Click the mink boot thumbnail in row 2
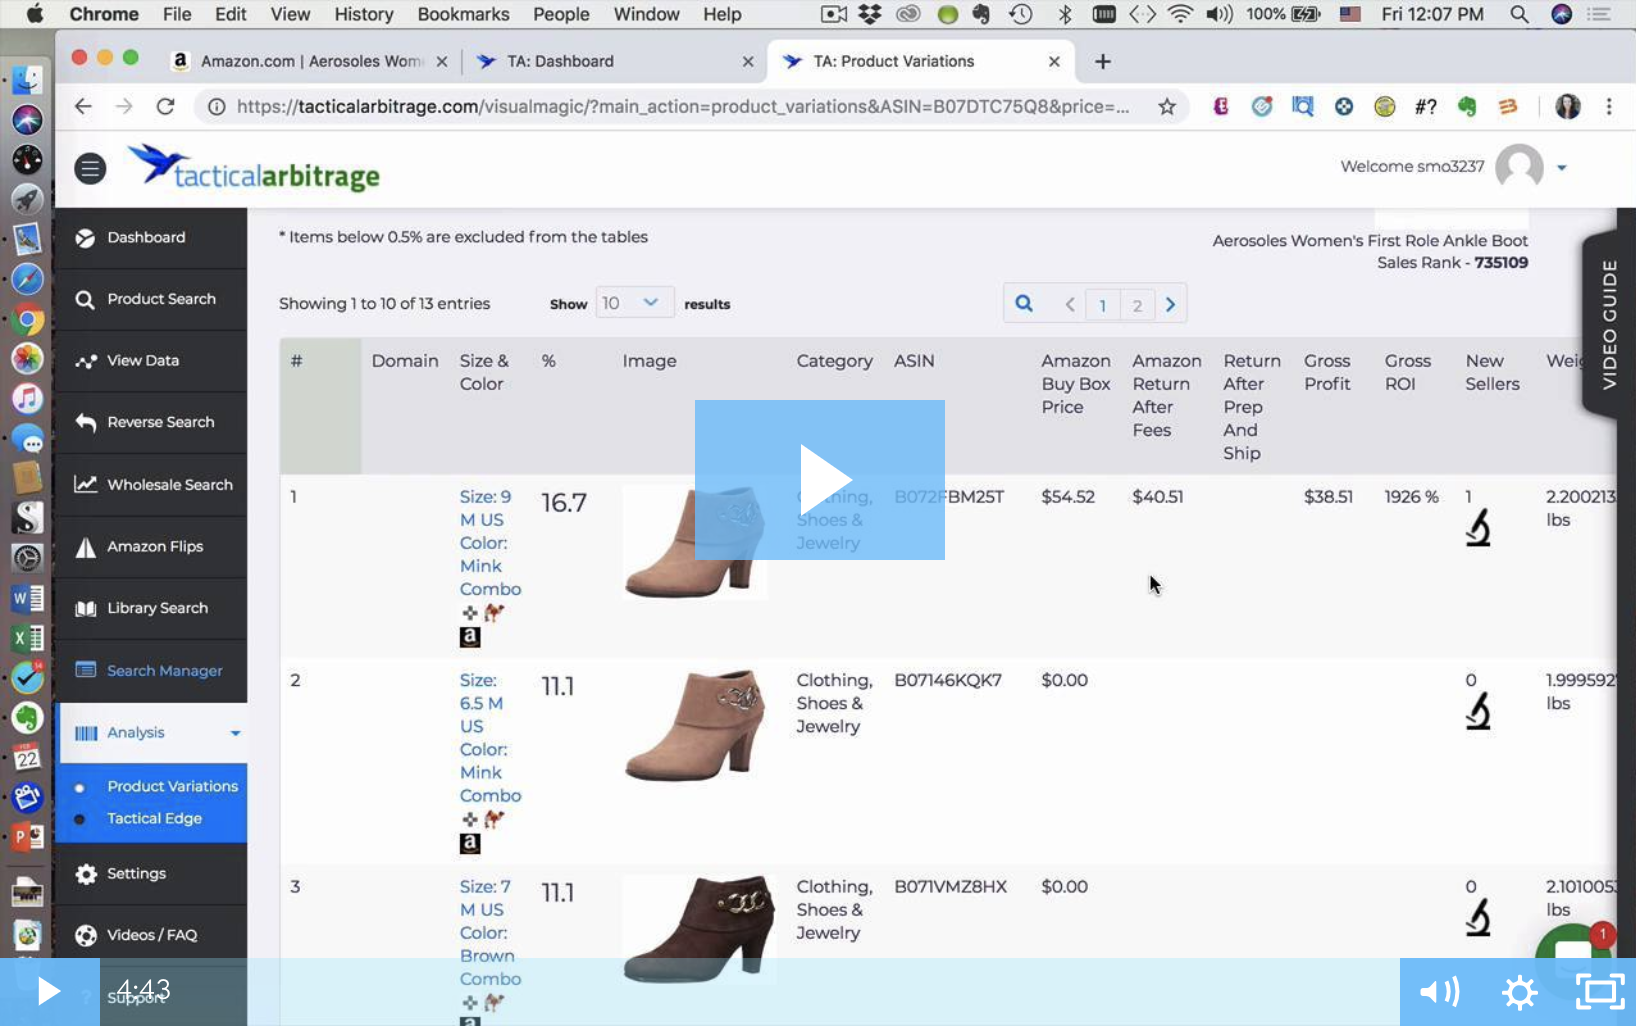 696,725
